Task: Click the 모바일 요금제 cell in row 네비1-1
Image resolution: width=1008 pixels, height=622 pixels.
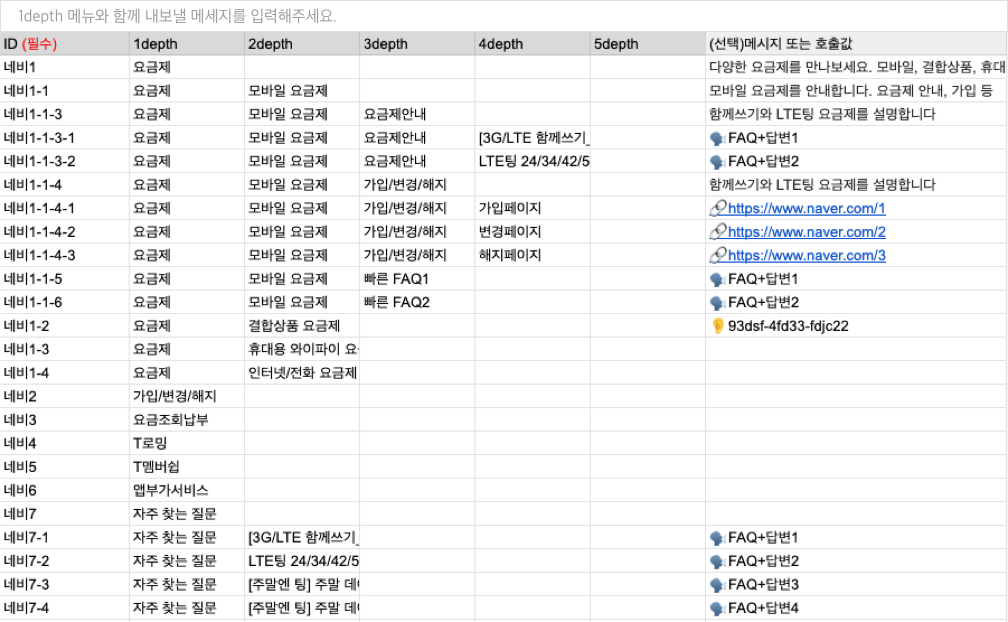Action: pos(302,91)
